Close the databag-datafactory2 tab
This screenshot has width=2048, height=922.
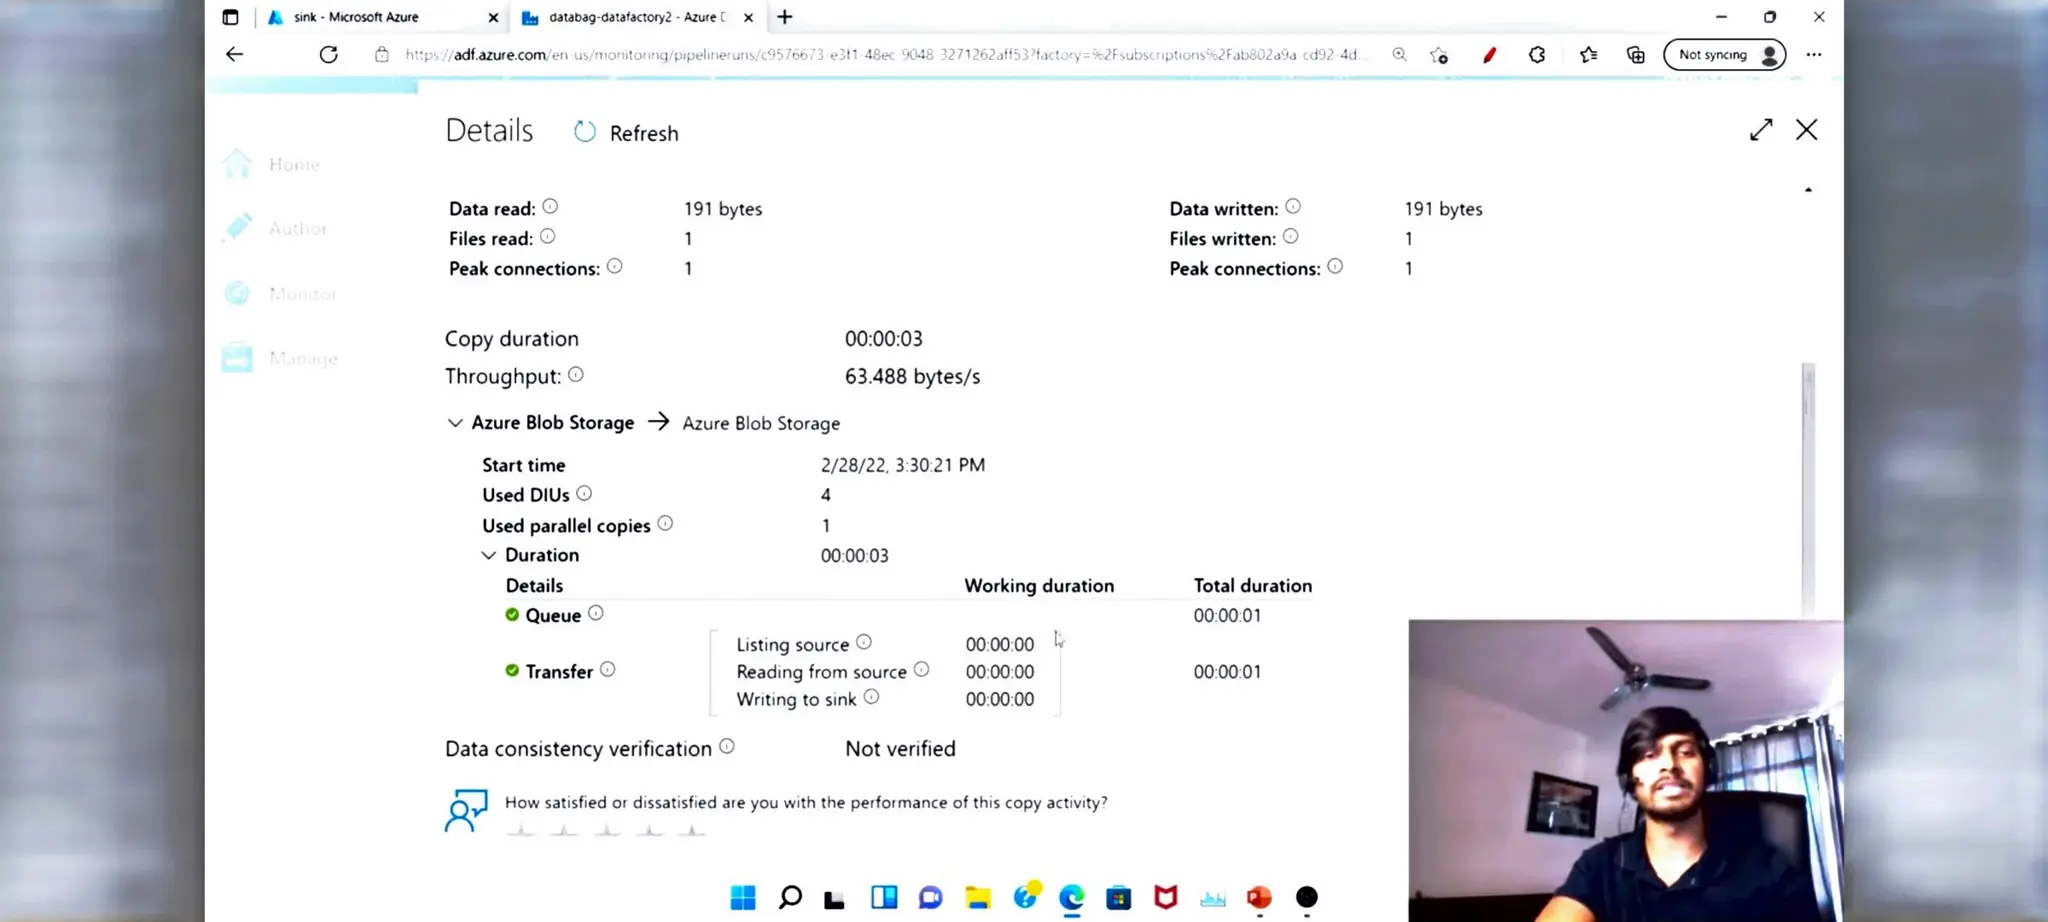748,17
